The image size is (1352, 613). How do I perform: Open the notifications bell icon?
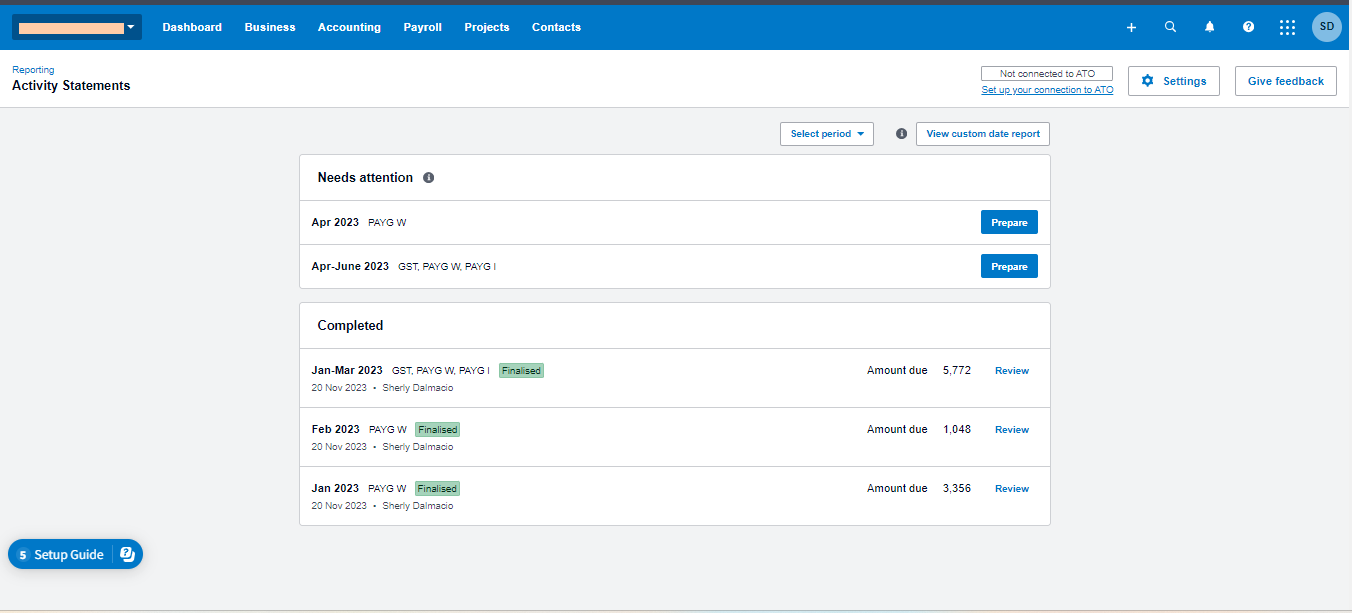pos(1209,27)
